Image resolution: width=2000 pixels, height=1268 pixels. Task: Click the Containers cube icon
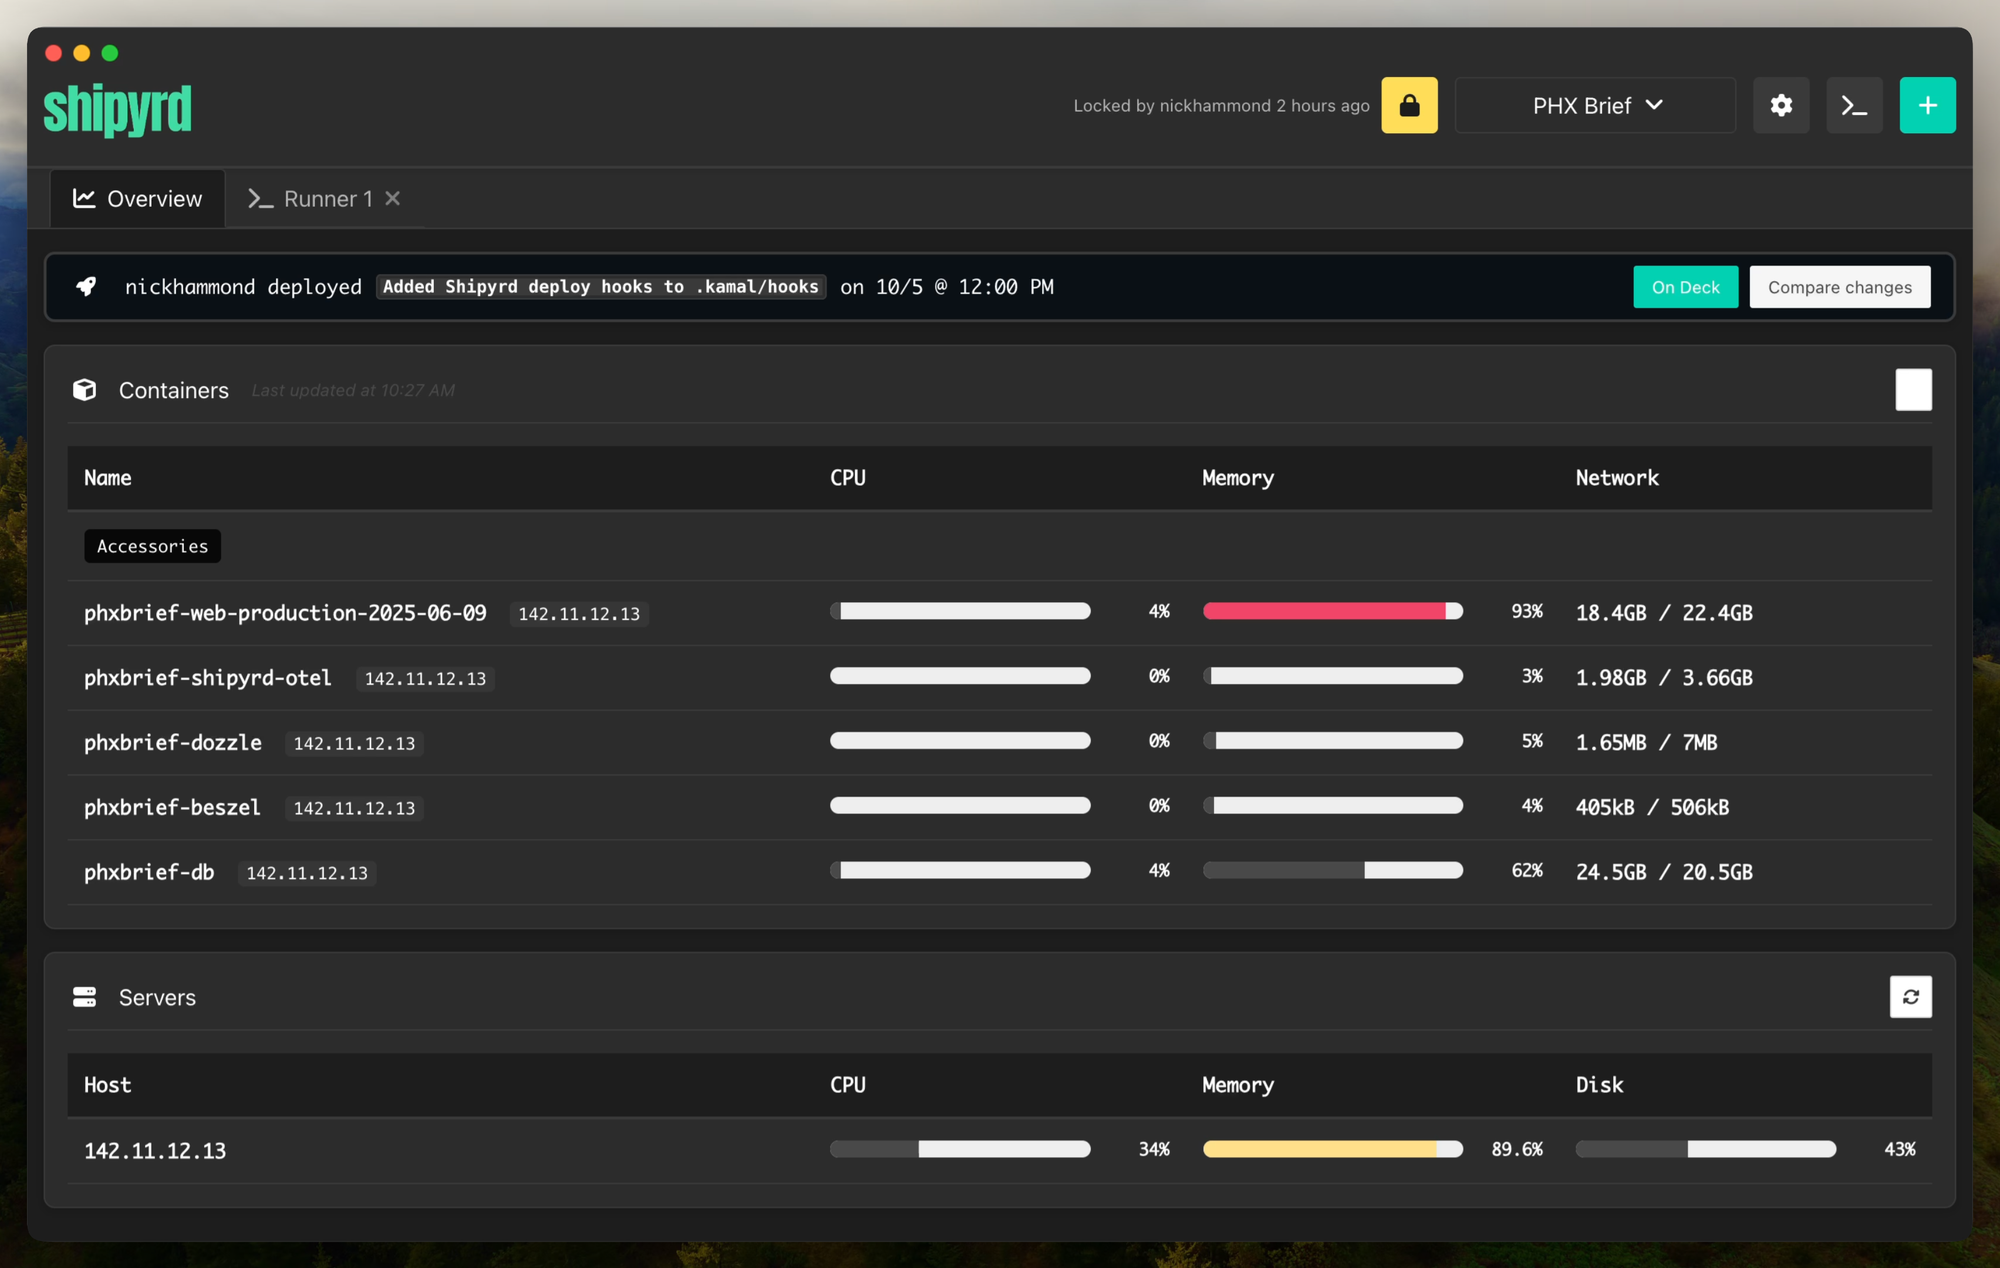[x=85, y=390]
